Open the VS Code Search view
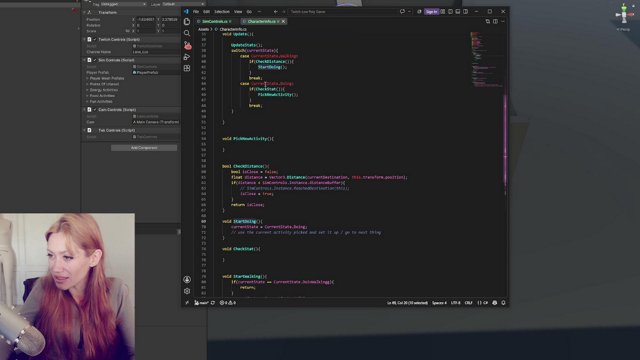Viewport: 640px width, 360px height. 187,33
